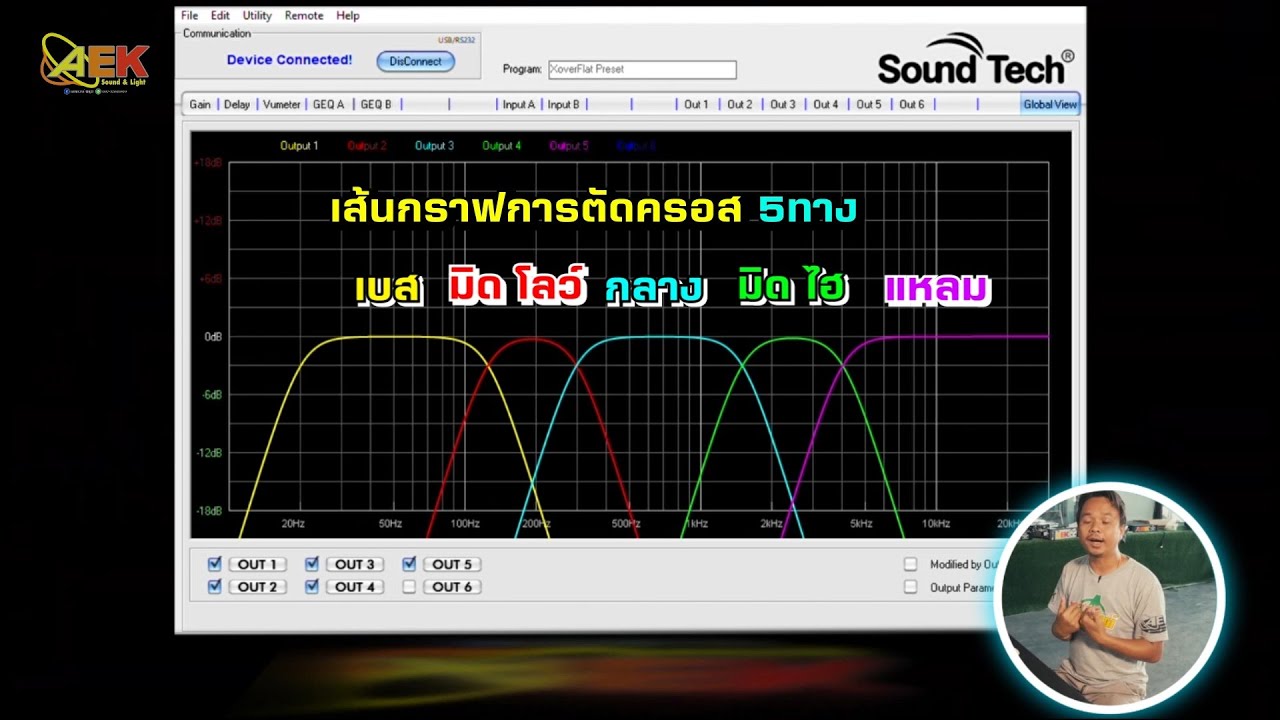Screen dimensions: 1280x720
Task: Select the Out 4 tab
Action: coord(826,104)
